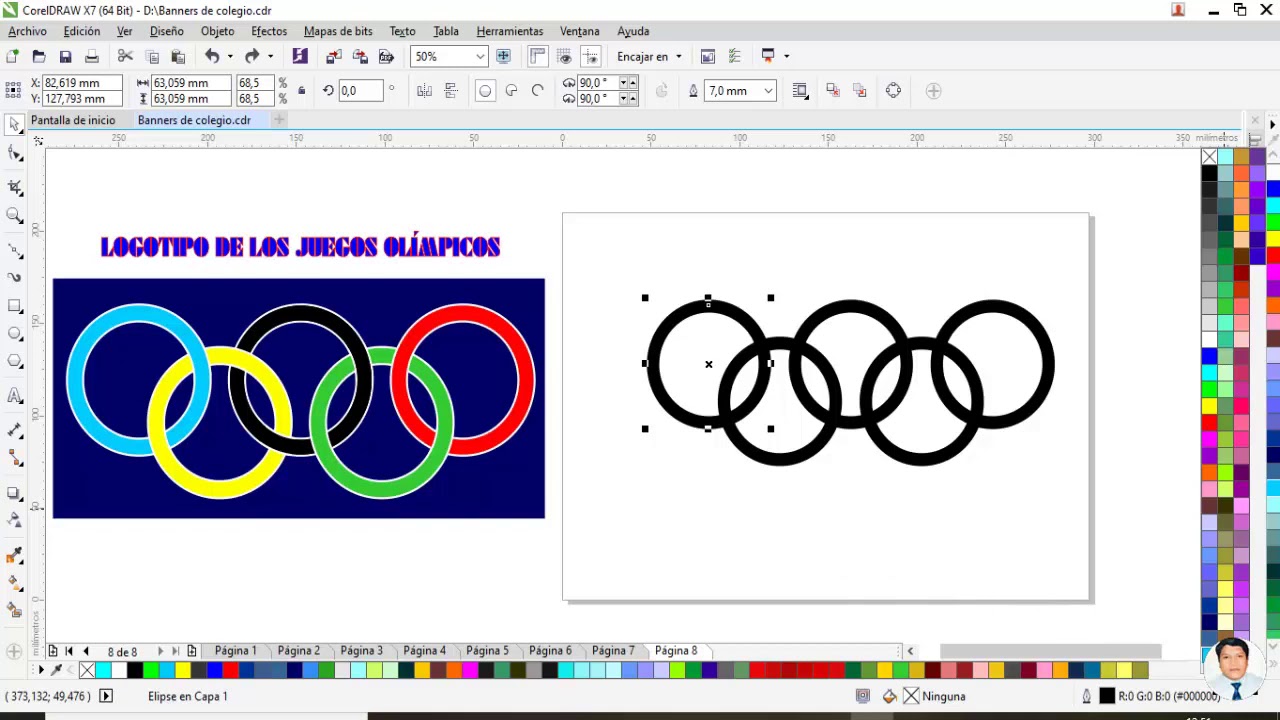Select the Pick tool in toolbox
The image size is (1280, 720).
pos(14,124)
